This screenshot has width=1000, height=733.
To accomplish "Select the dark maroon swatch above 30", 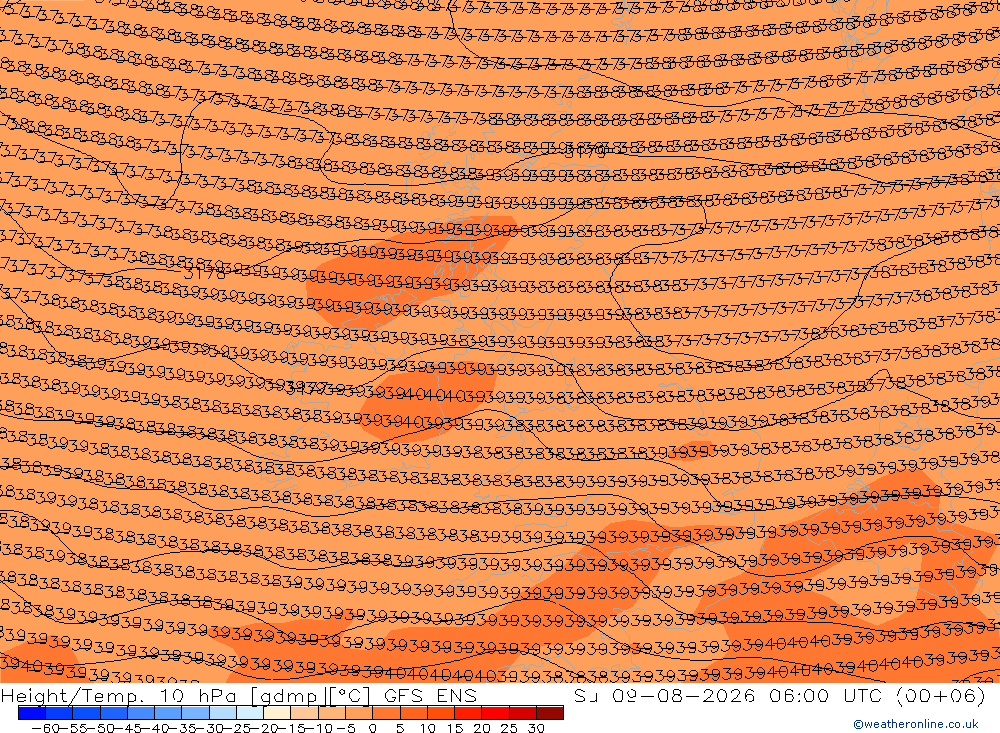I will click(550, 713).
